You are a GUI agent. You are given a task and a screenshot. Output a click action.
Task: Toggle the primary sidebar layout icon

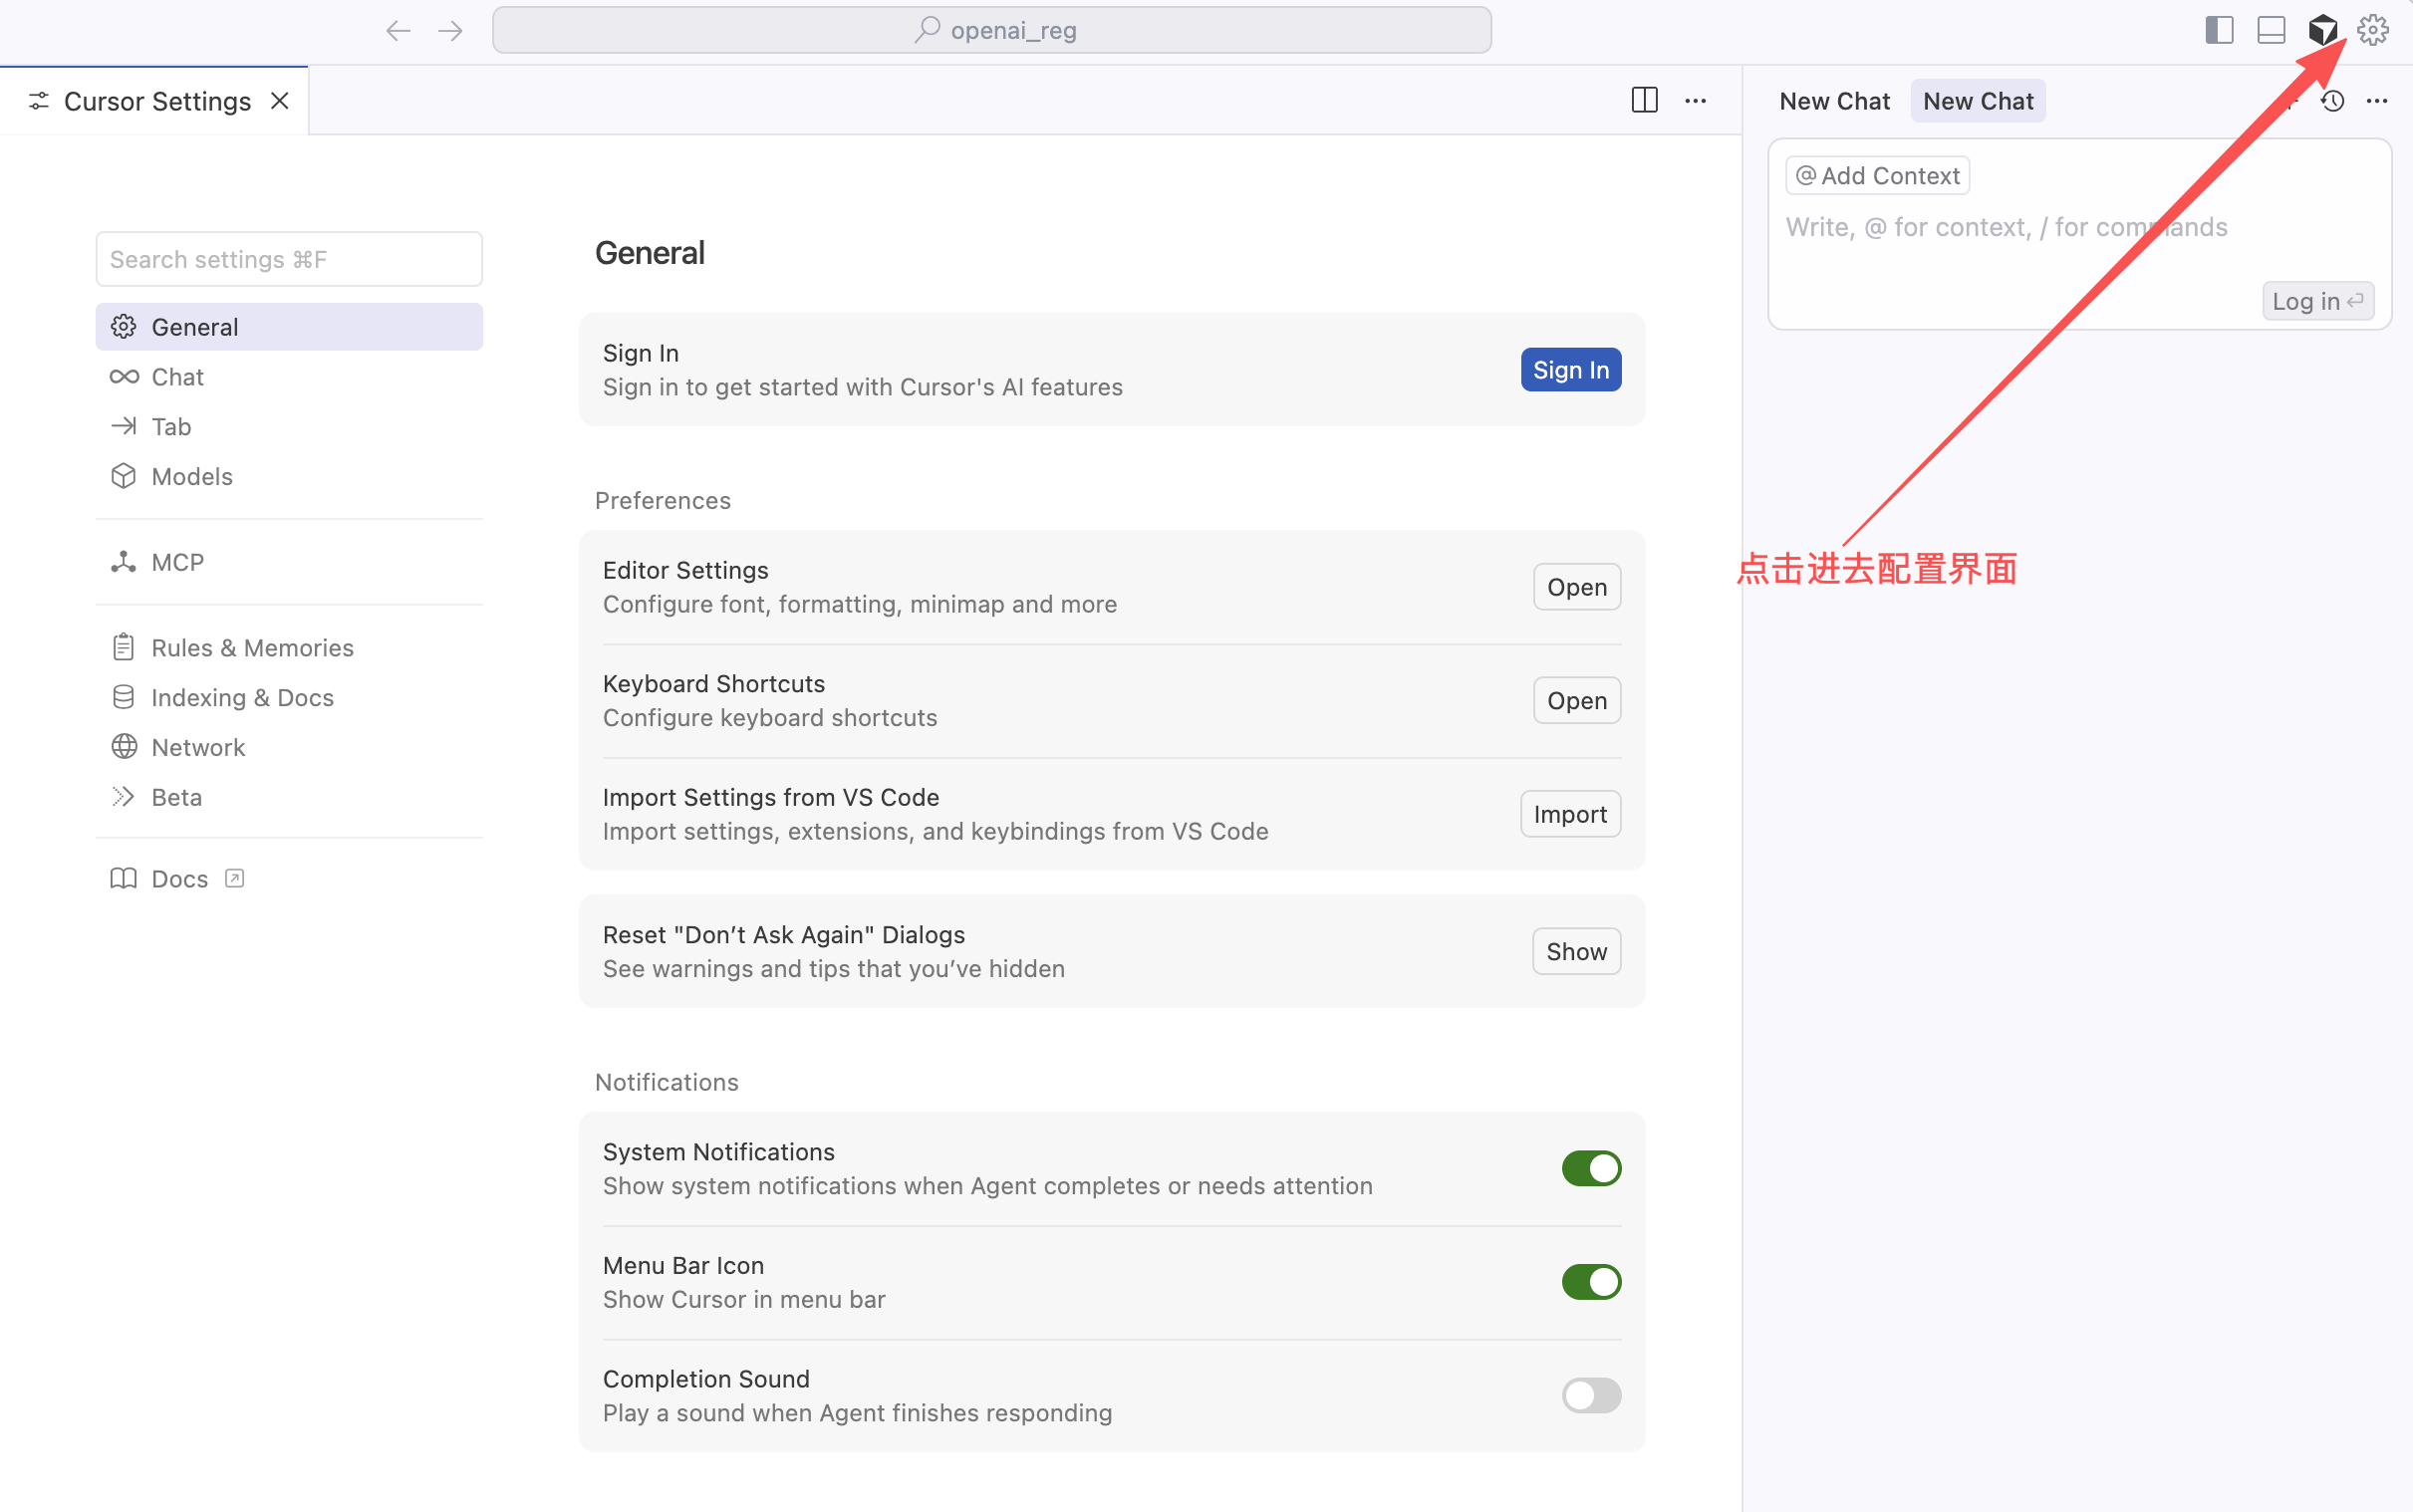(2218, 30)
